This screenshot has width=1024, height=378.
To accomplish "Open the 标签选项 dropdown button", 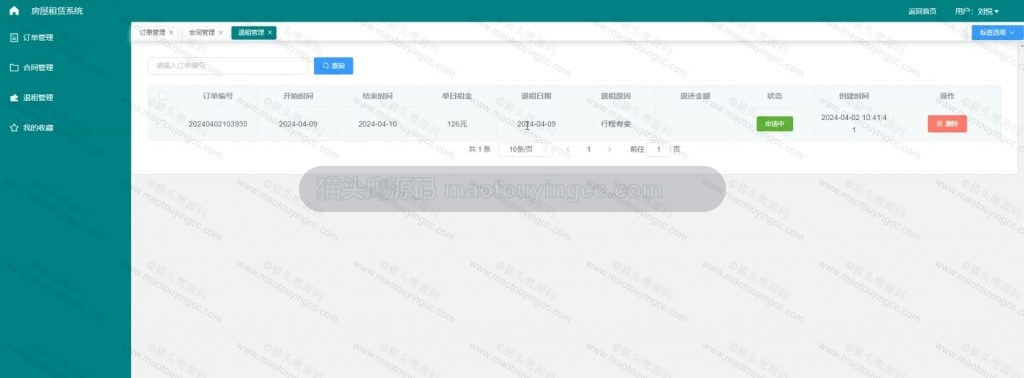I will [x=997, y=32].
